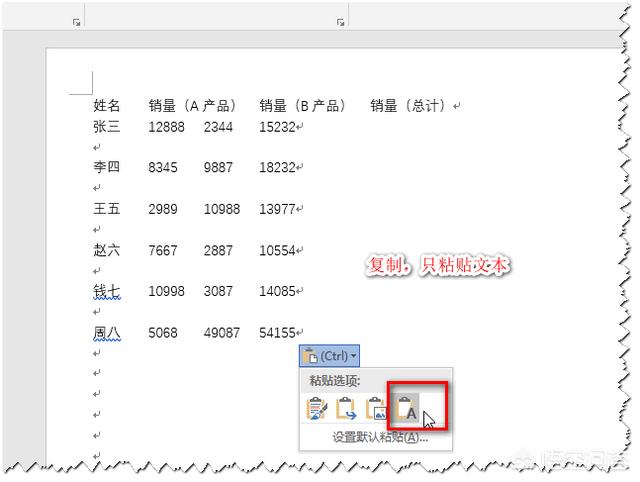This screenshot has height=482, width=640.
Task: Choose Keep Source Formatting paste icon
Action: tap(316, 409)
